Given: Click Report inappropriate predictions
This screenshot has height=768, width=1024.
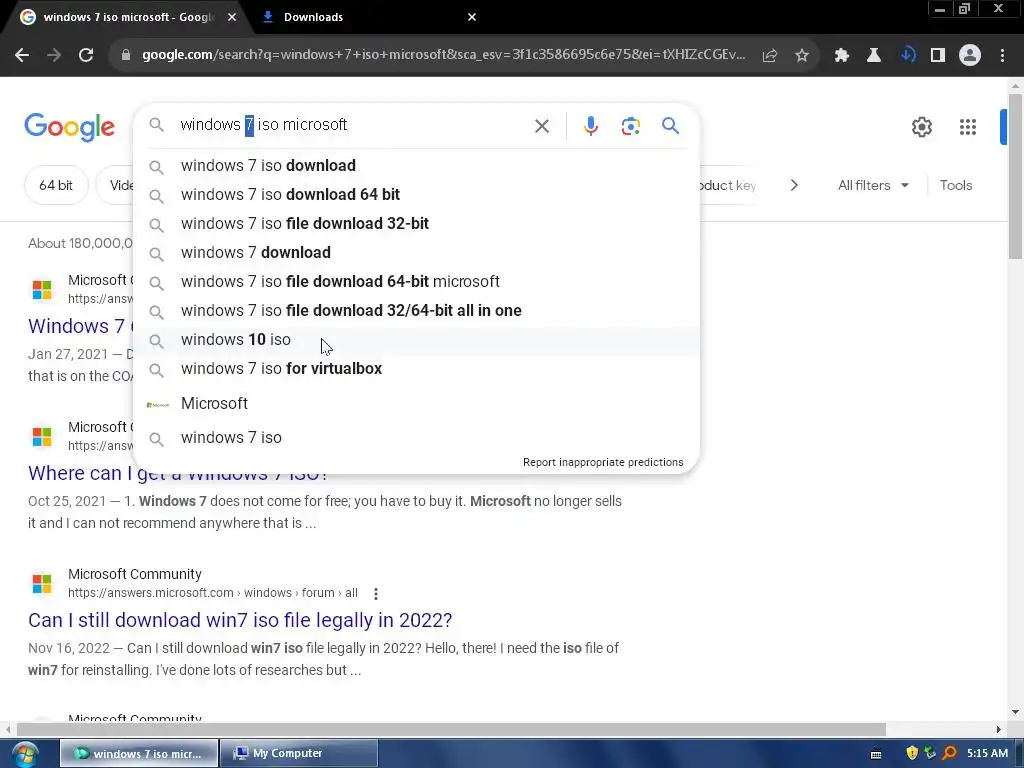Looking at the screenshot, I should 603,462.
